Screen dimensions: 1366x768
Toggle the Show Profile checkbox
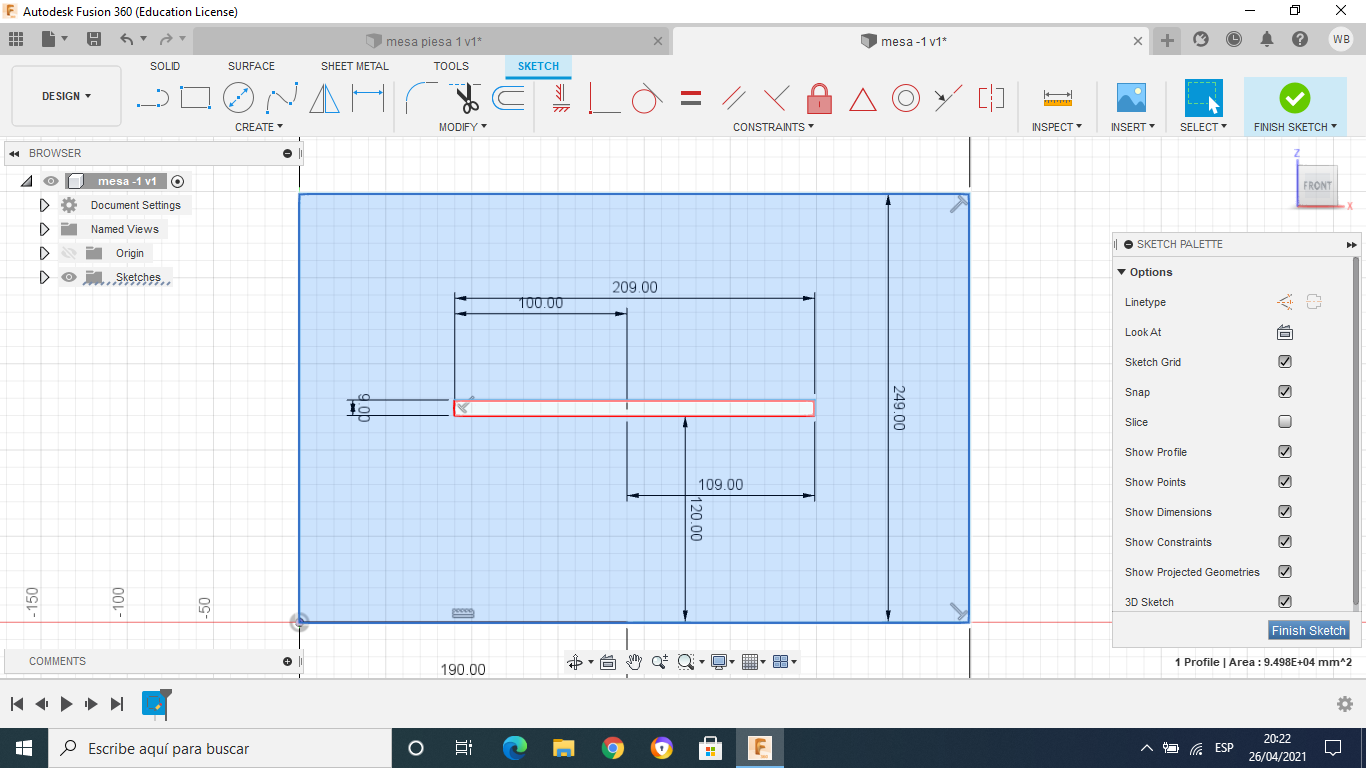1285,452
